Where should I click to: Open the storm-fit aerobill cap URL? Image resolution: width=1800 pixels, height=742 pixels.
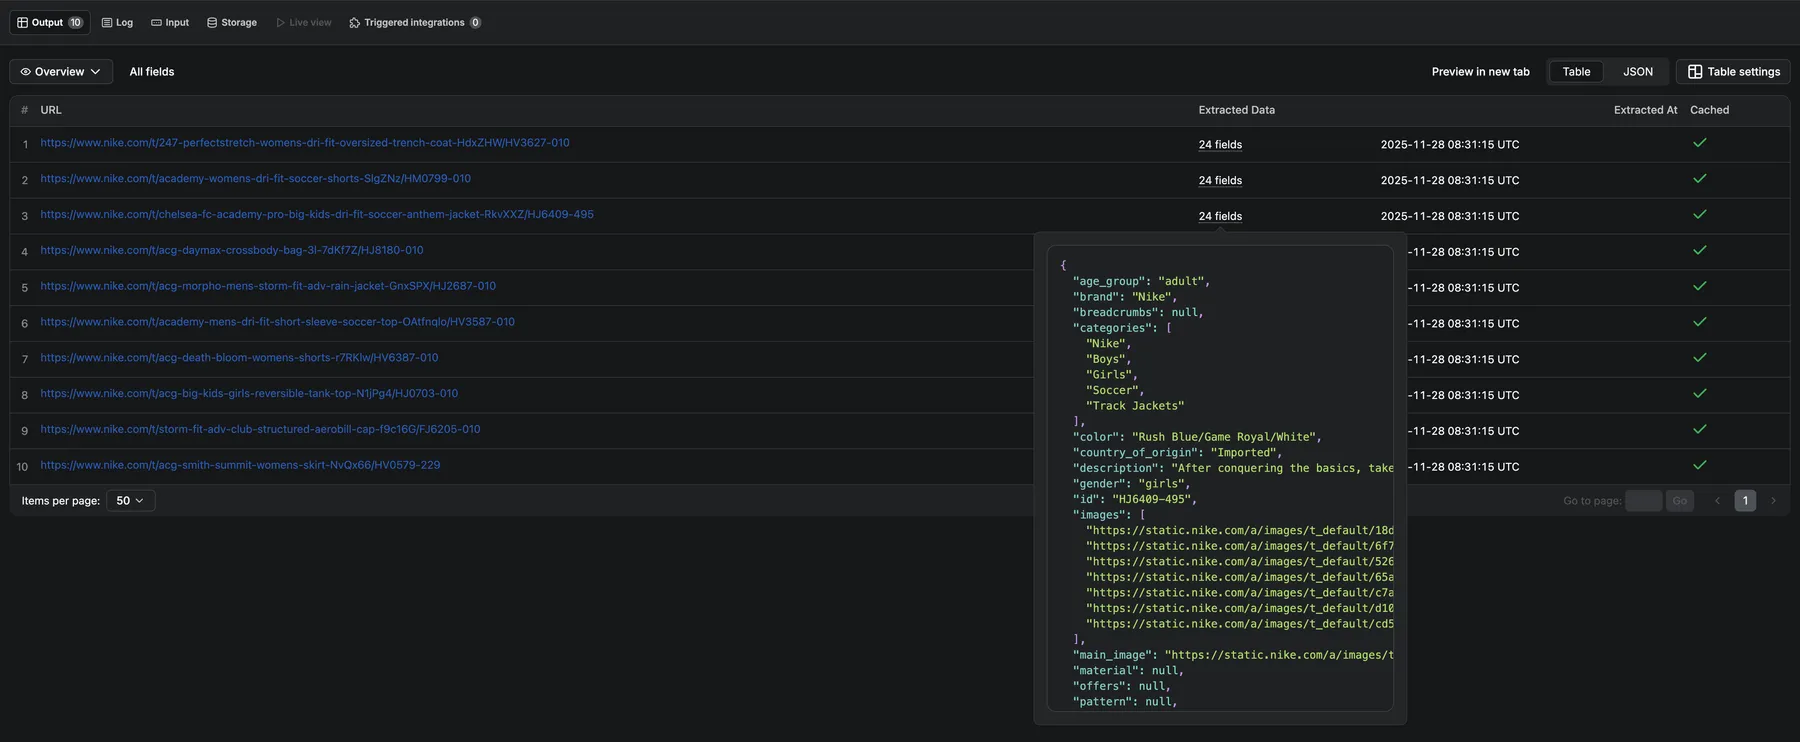click(x=260, y=430)
